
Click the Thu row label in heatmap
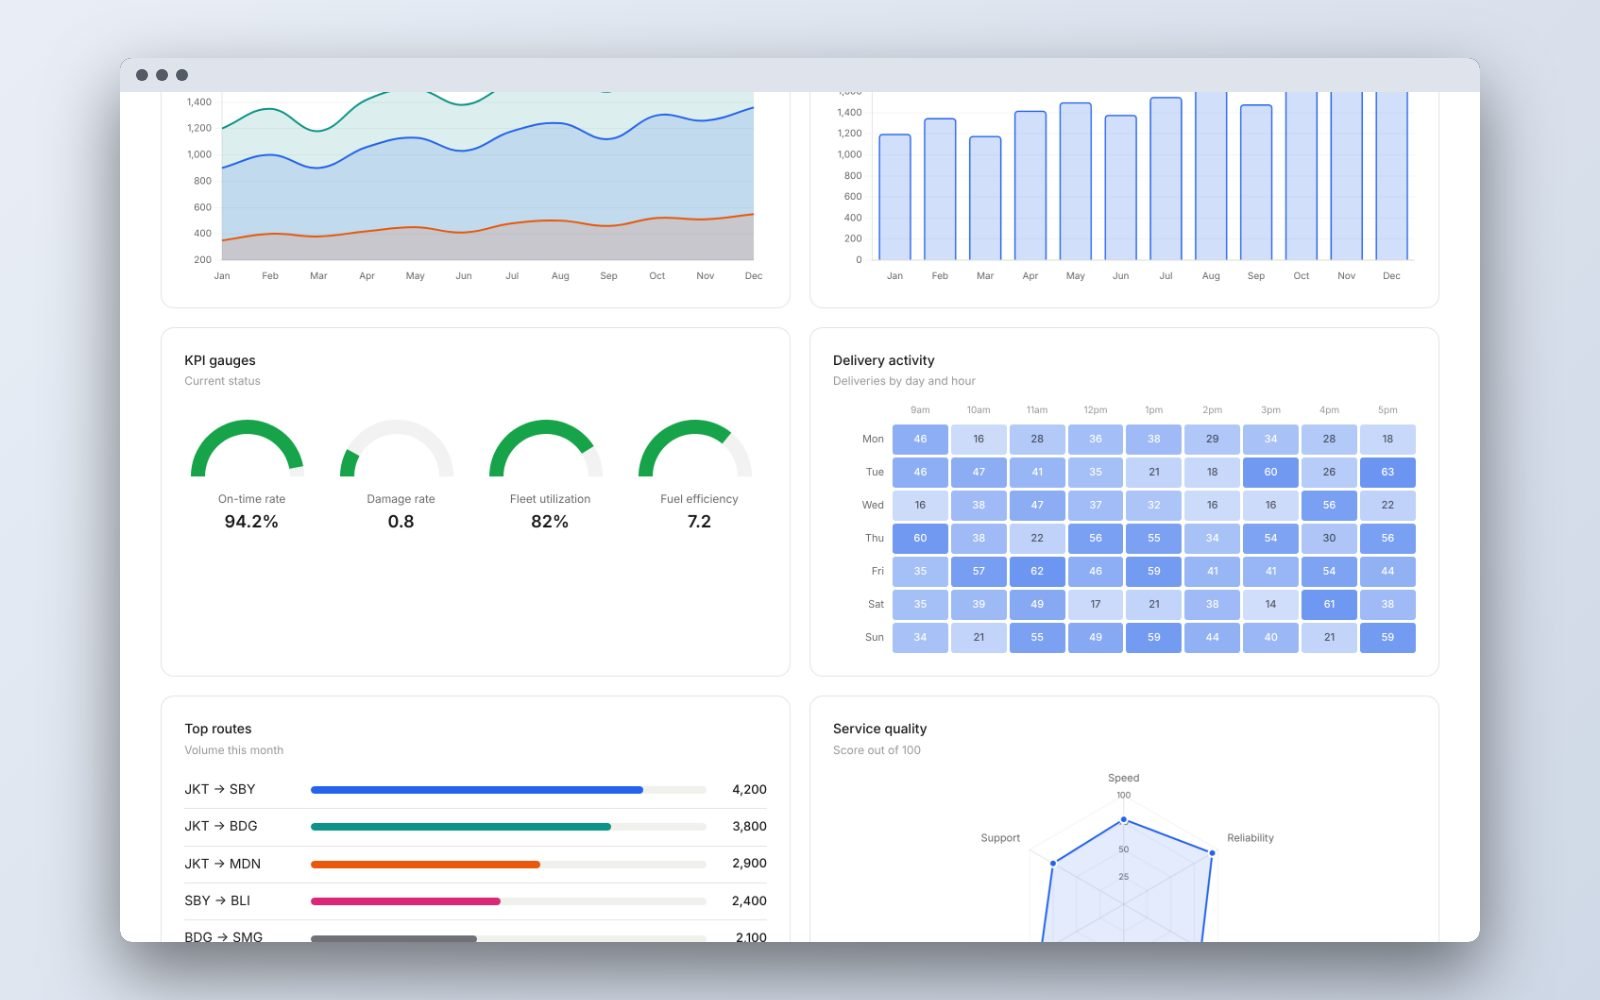874,538
